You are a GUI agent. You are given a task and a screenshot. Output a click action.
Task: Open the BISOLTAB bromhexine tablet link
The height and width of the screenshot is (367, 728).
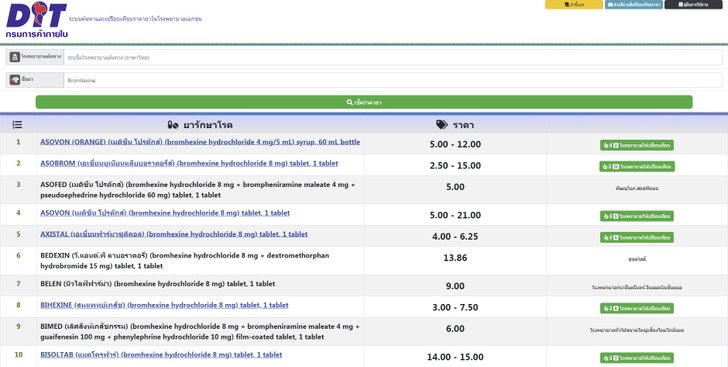click(161, 355)
